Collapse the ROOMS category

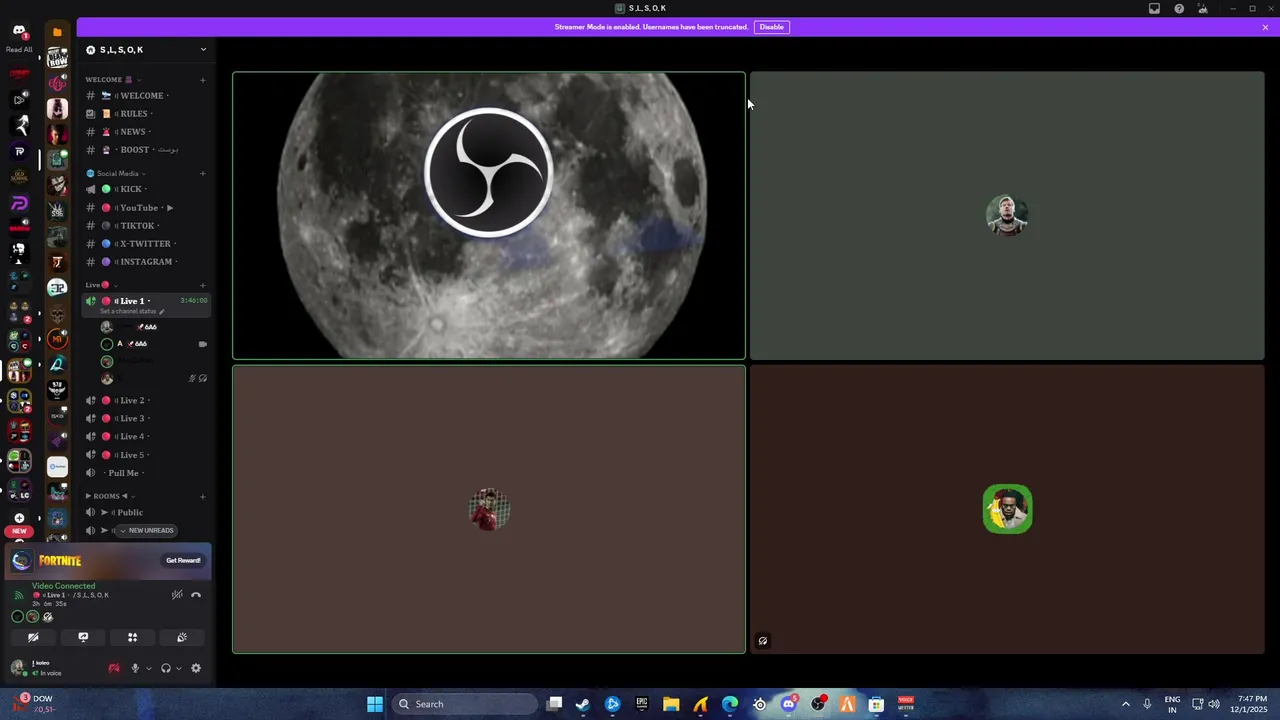(x=108, y=496)
